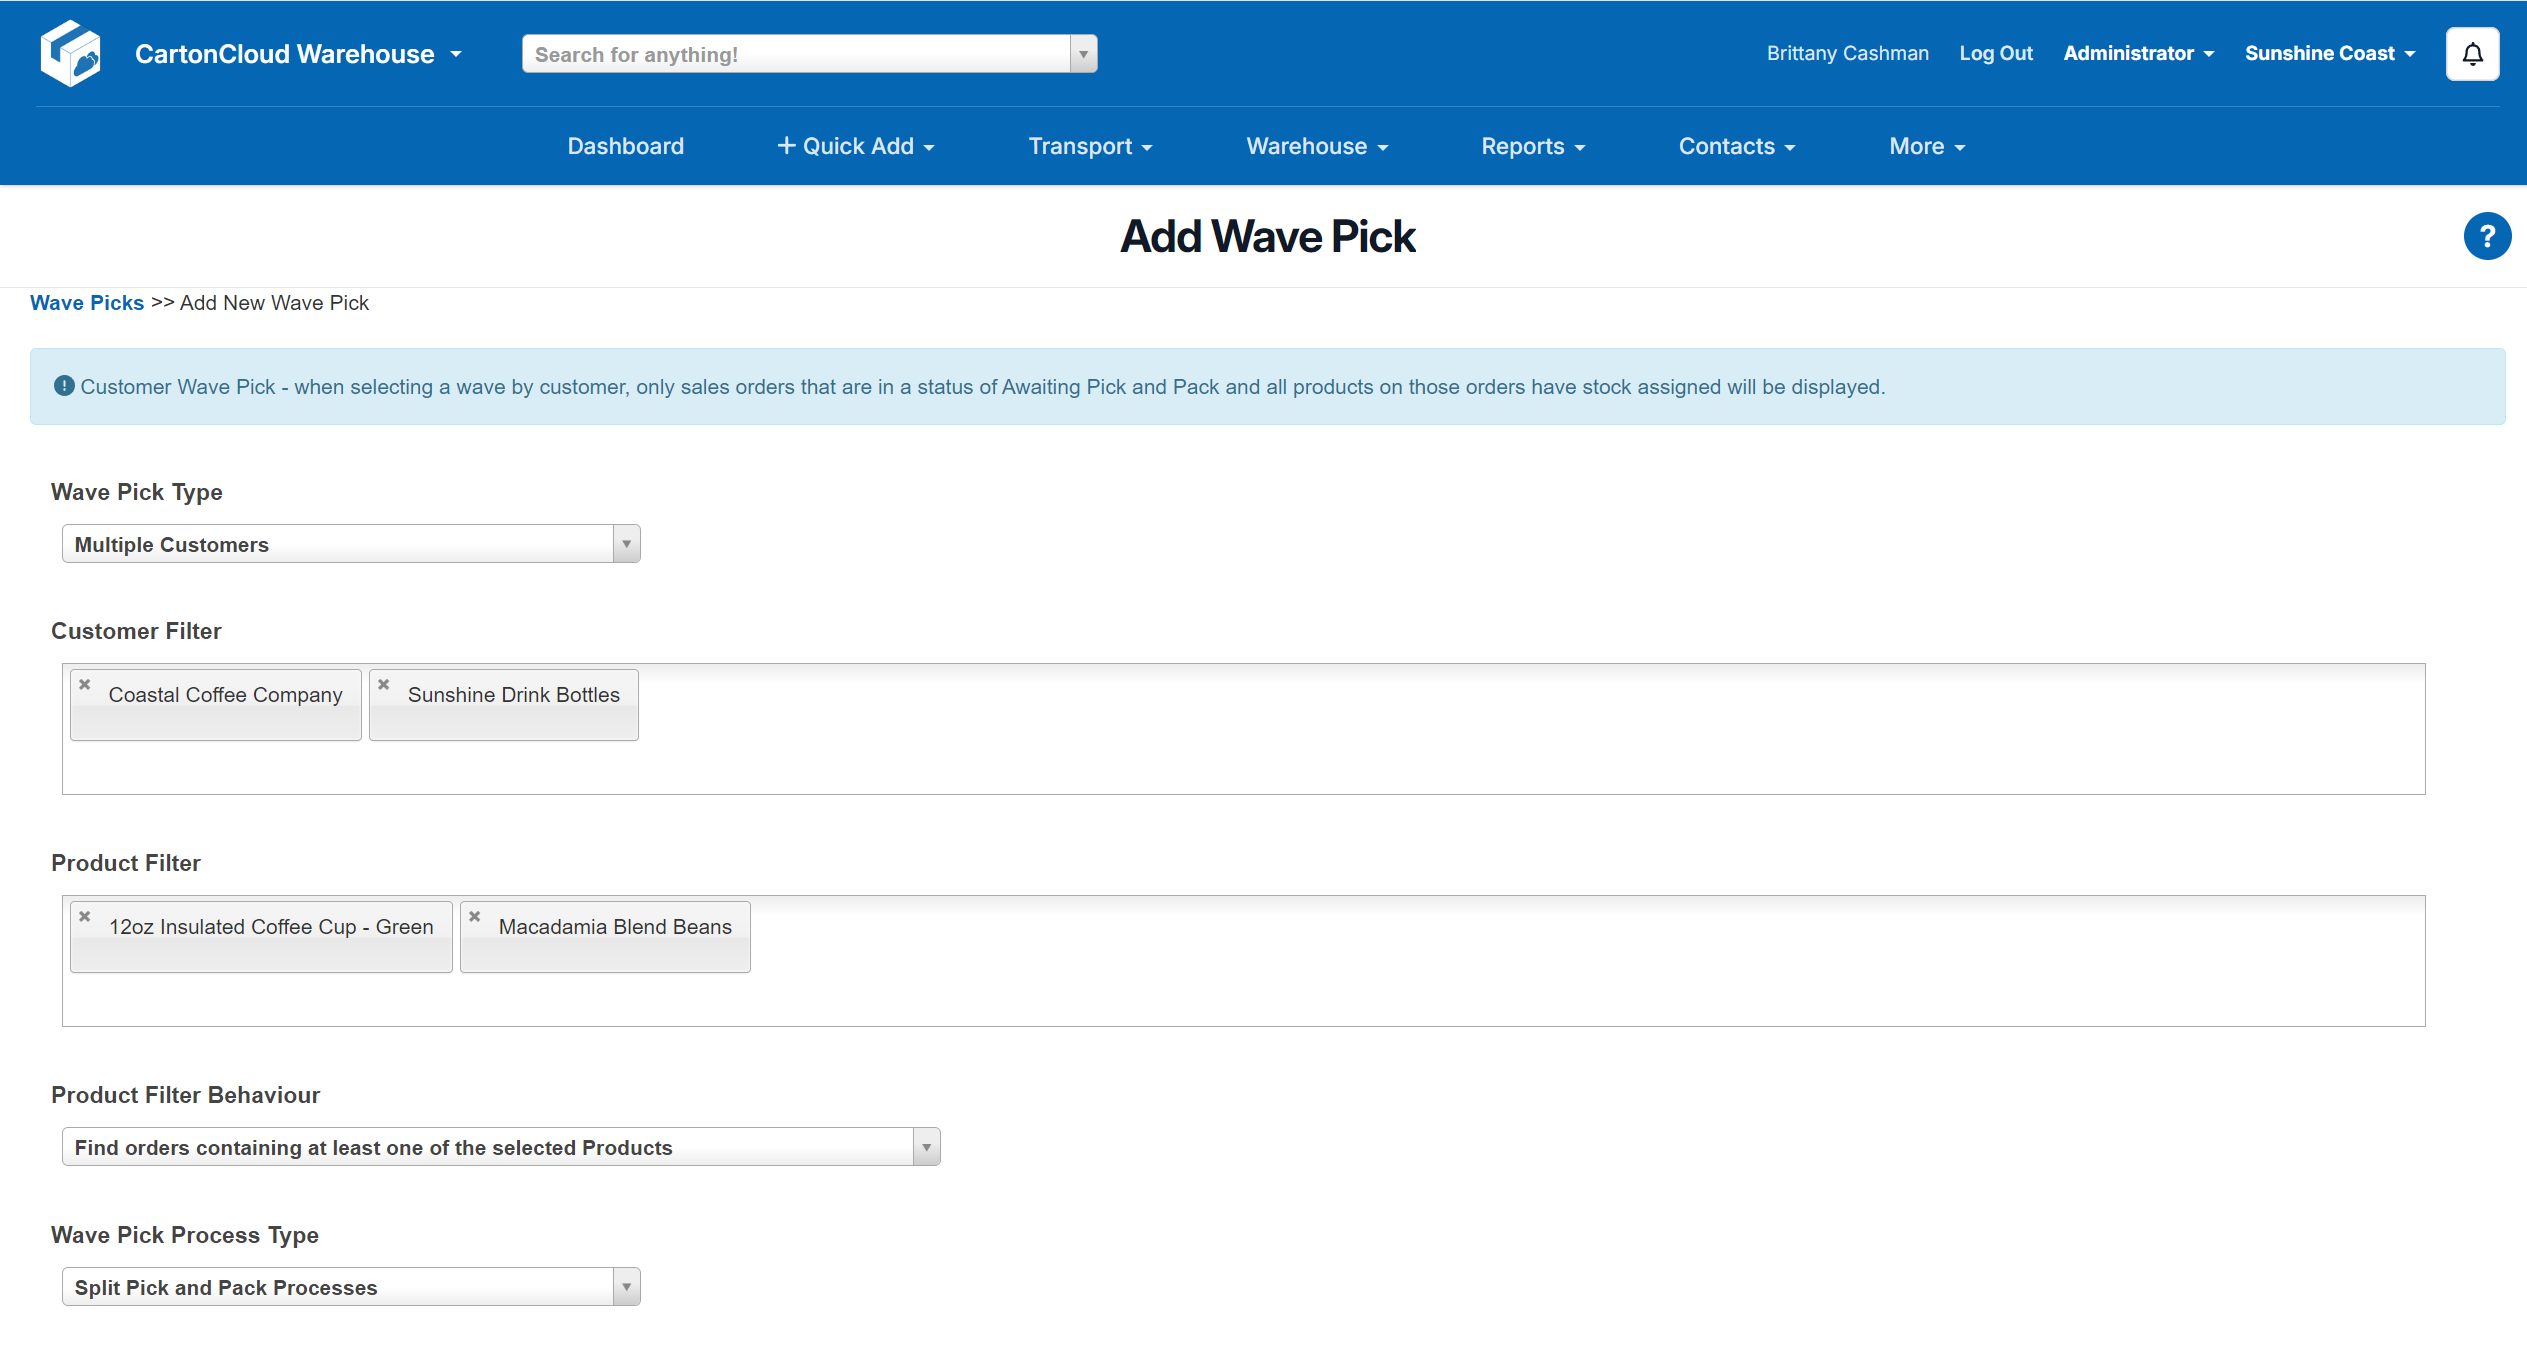
Task: Open the notification bell
Action: [x=2472, y=53]
